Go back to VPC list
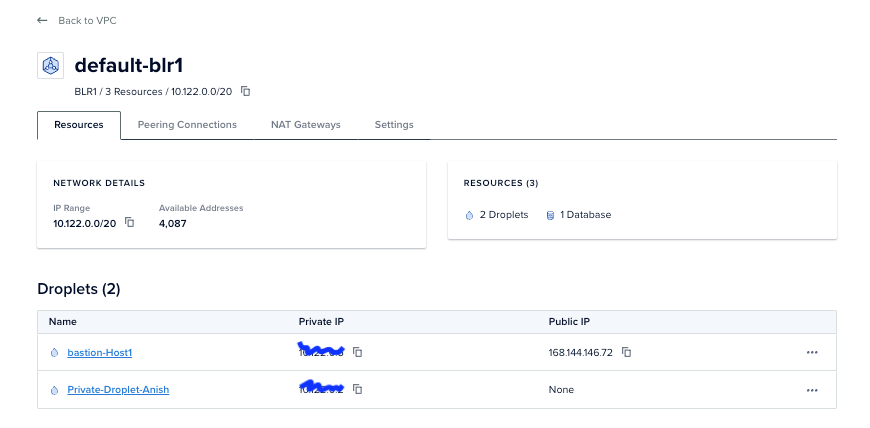Screen dimensions: 870x428 coord(87,21)
